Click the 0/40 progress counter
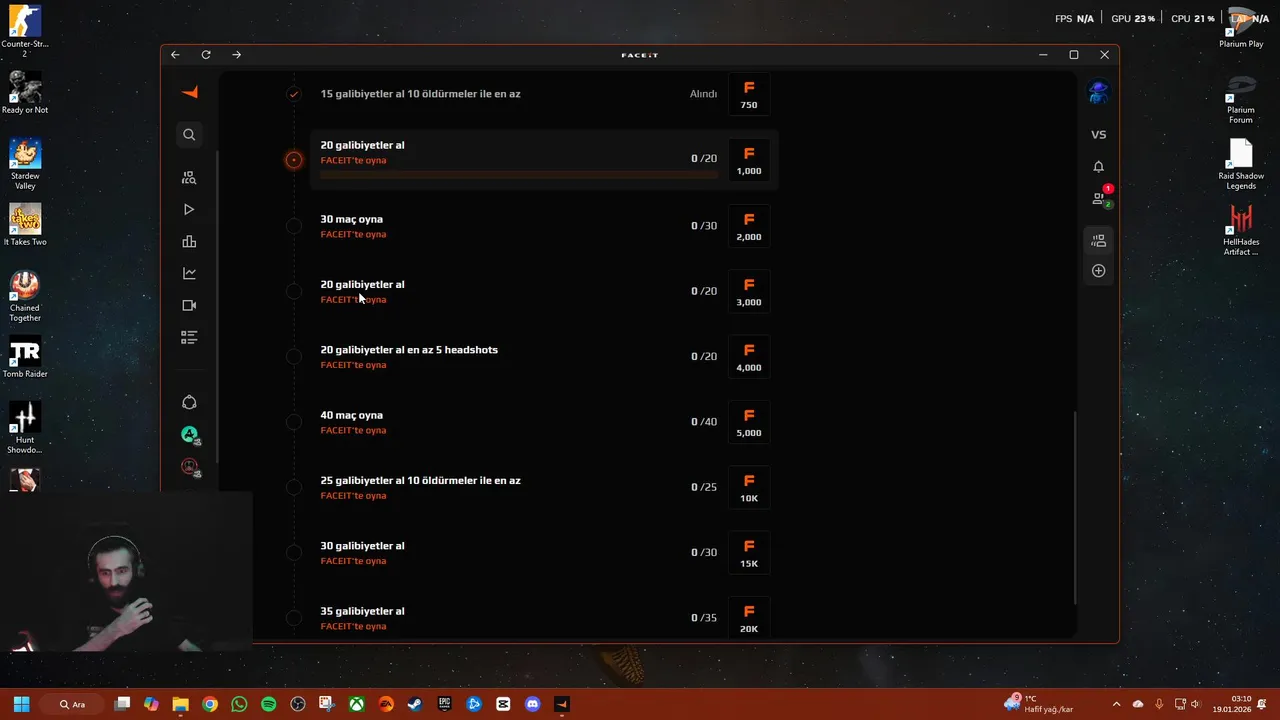Viewport: 1280px width, 720px height. 704,422
